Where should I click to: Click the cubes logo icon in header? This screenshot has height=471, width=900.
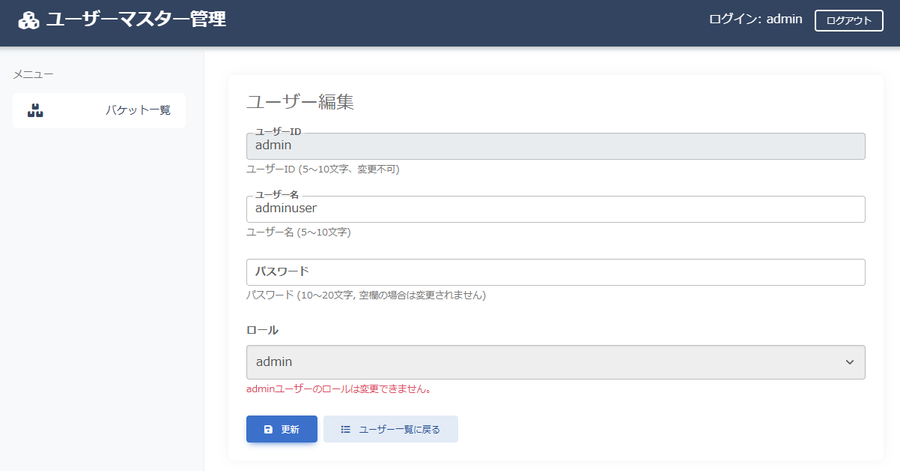29,20
